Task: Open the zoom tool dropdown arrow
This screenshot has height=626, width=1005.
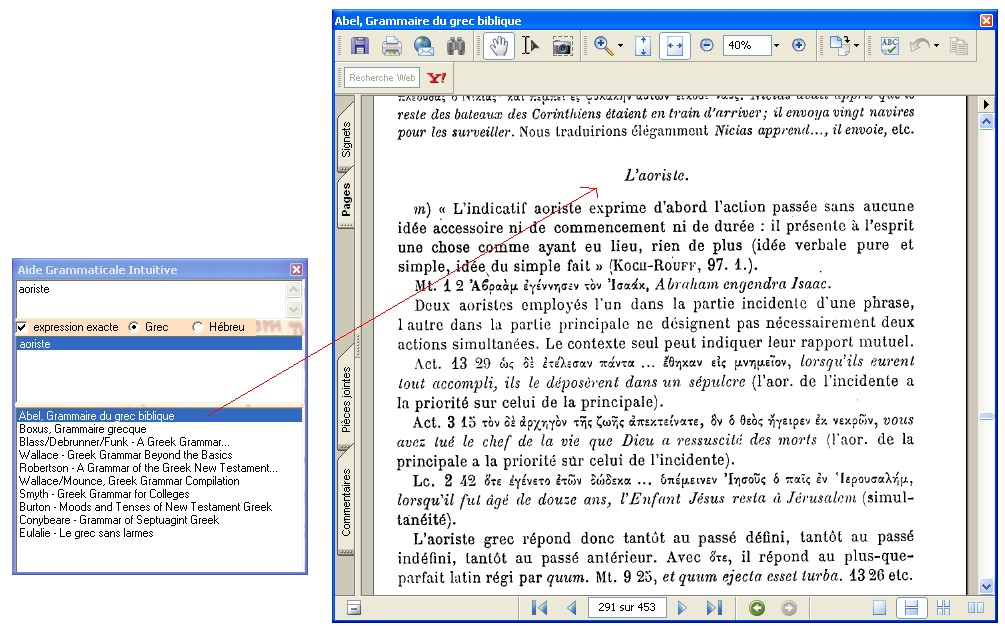Action: 620,45
